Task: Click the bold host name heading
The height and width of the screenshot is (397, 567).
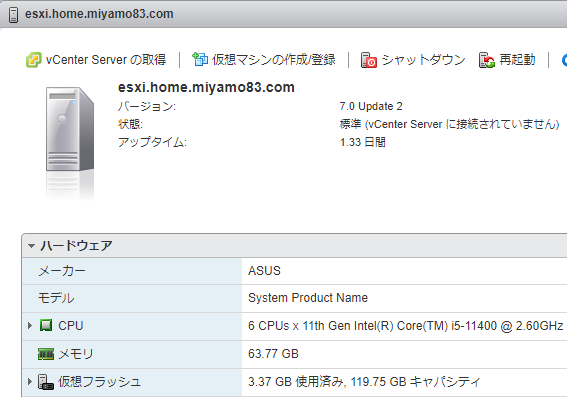Action: coord(206,87)
